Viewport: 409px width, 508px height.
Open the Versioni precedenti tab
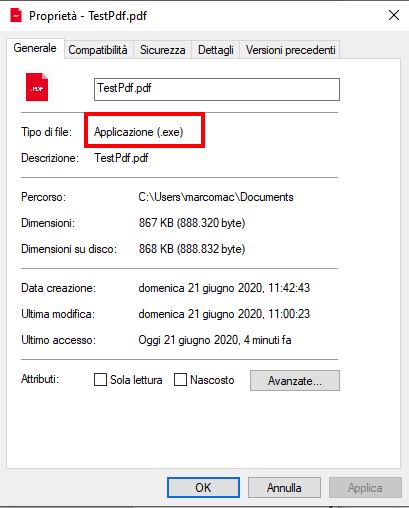pos(290,50)
